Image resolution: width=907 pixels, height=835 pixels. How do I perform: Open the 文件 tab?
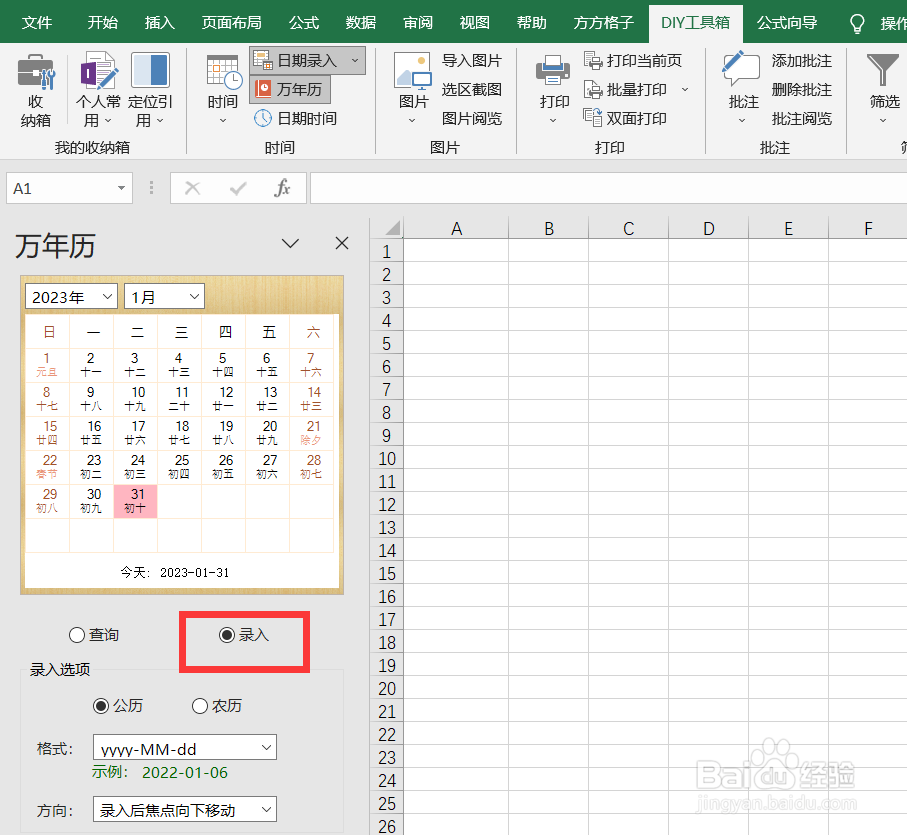click(36, 23)
